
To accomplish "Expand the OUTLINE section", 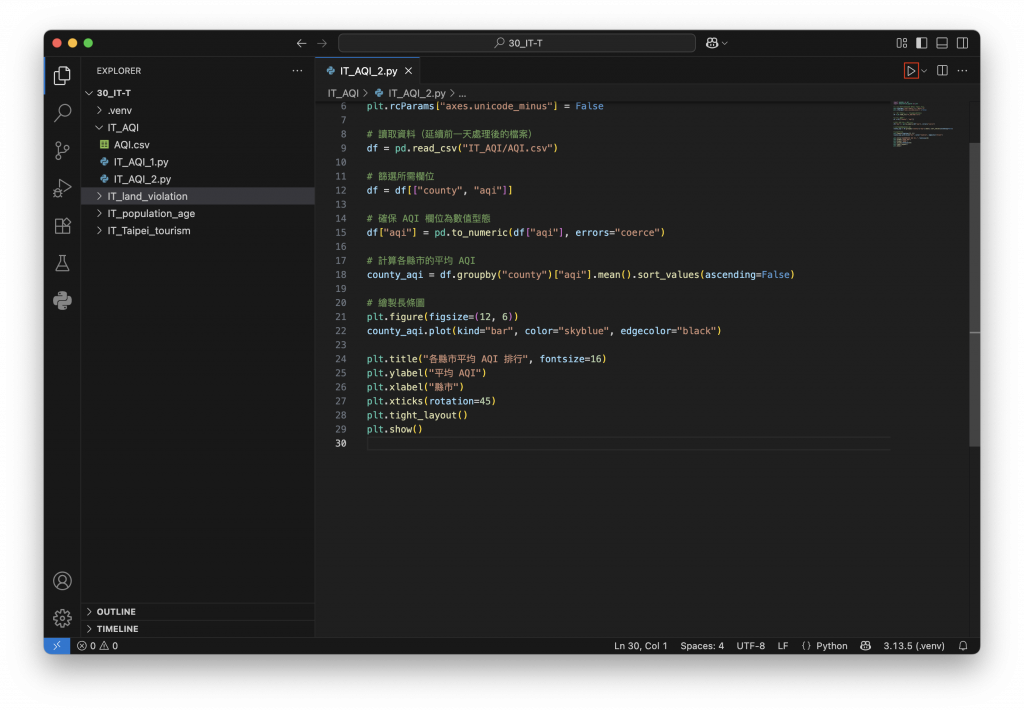I will (x=116, y=611).
